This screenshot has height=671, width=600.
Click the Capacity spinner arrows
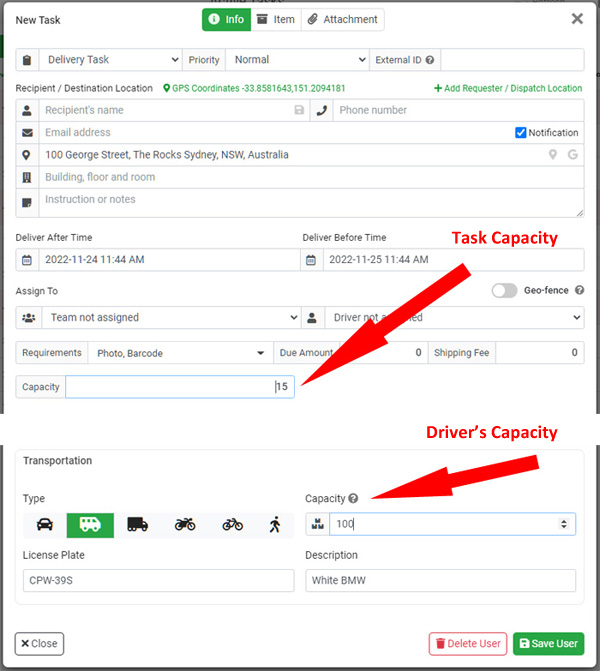tap(564, 524)
